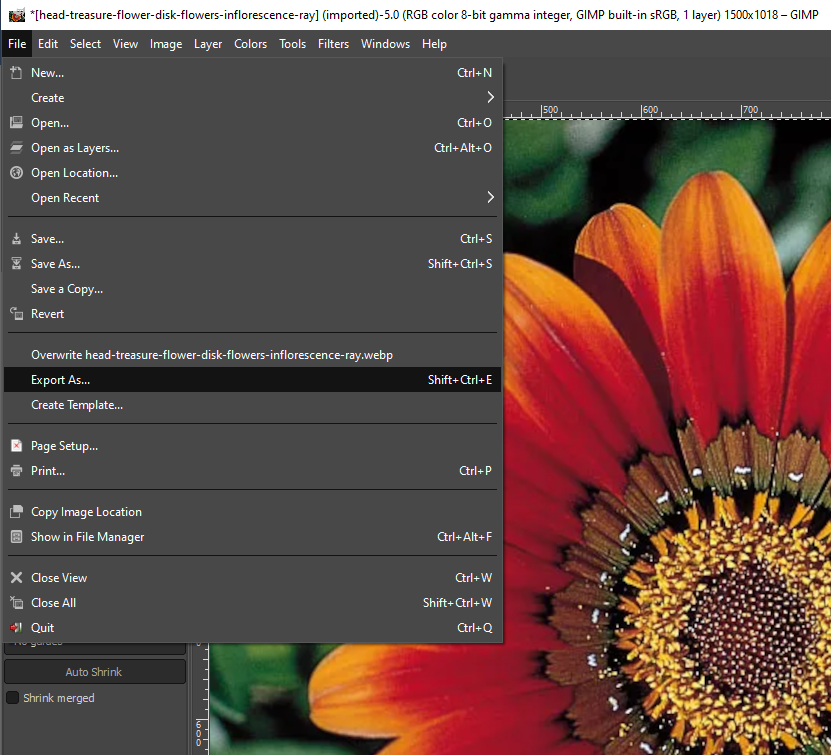831x755 pixels.
Task: Click the Page Setup icon
Action: click(x=16, y=446)
